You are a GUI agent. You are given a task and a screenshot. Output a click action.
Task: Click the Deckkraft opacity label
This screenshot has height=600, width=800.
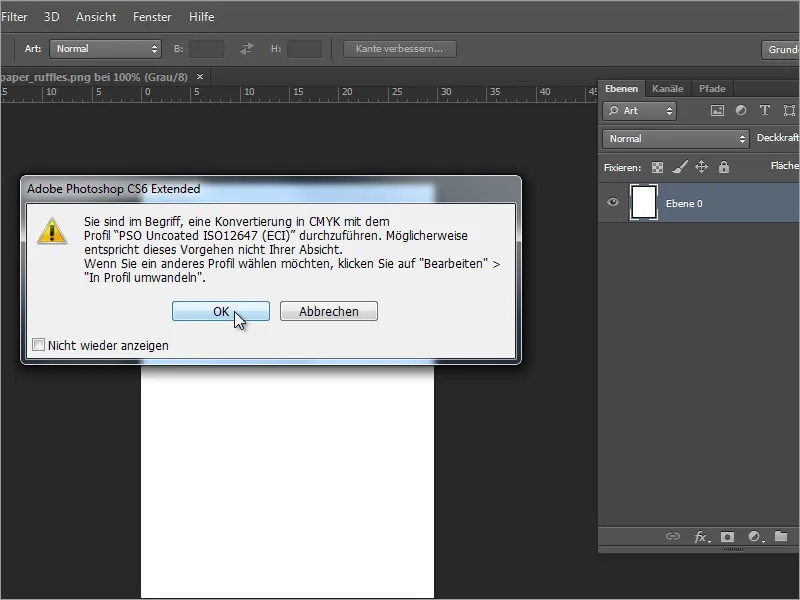pos(778,138)
